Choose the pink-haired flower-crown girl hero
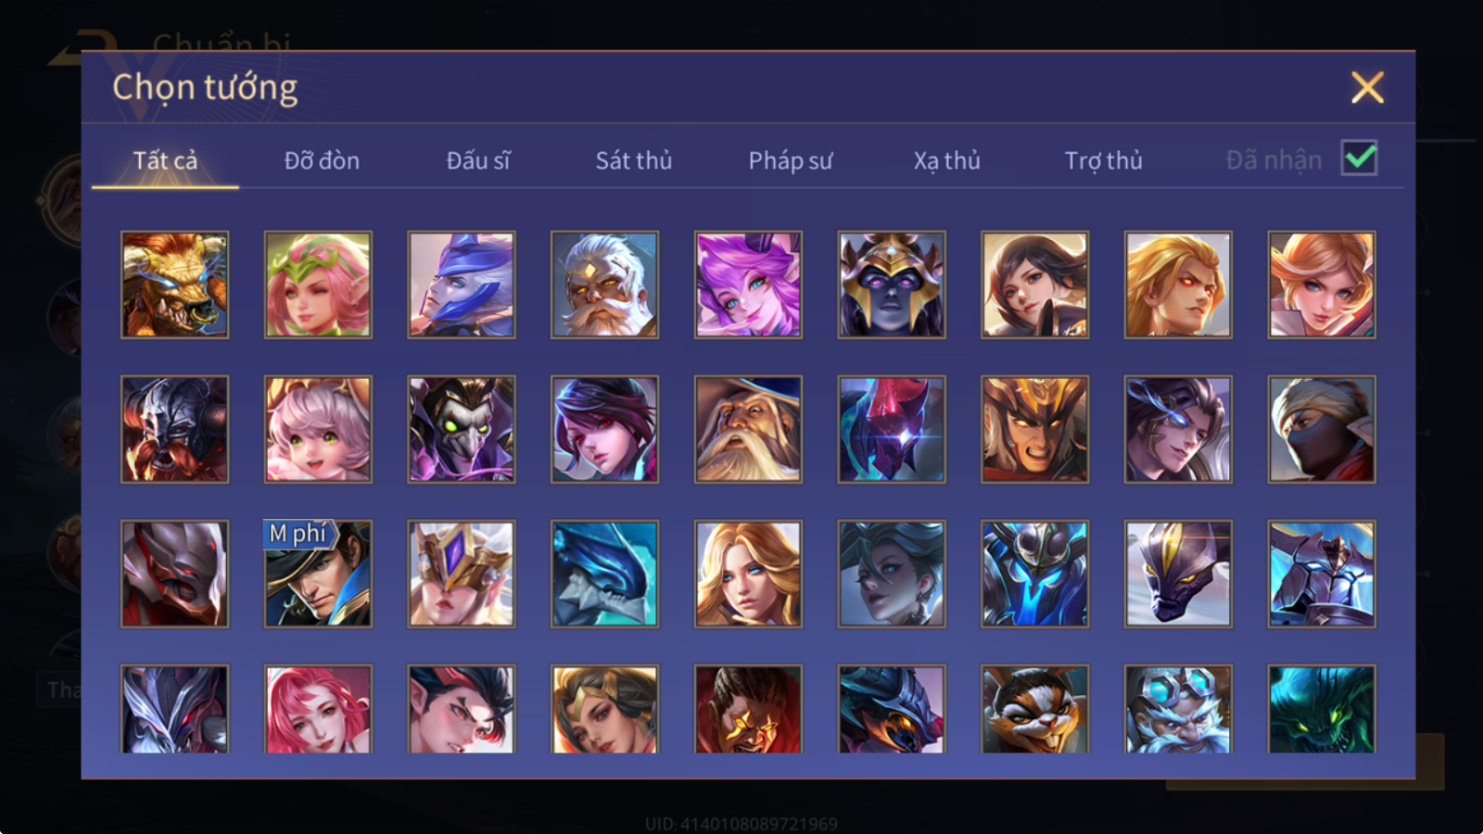This screenshot has height=834, width=1483. pyautogui.click(x=318, y=285)
